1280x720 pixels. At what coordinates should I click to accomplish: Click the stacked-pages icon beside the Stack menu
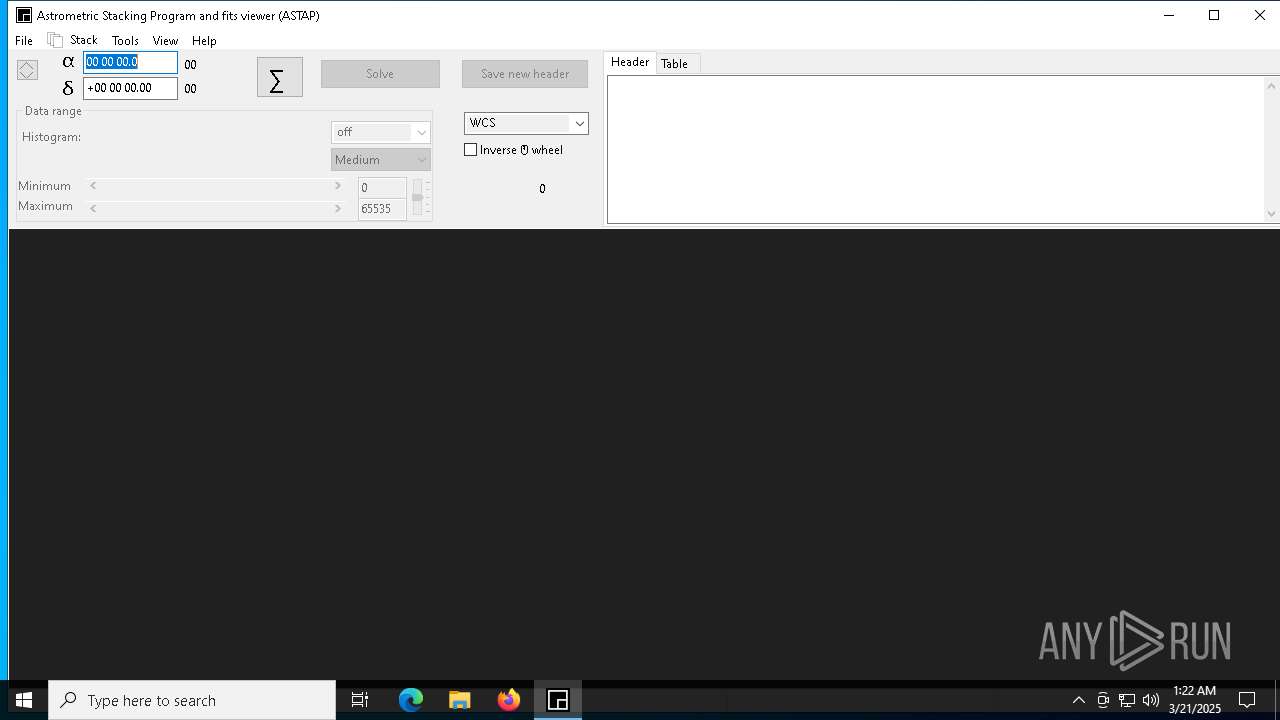(x=55, y=40)
